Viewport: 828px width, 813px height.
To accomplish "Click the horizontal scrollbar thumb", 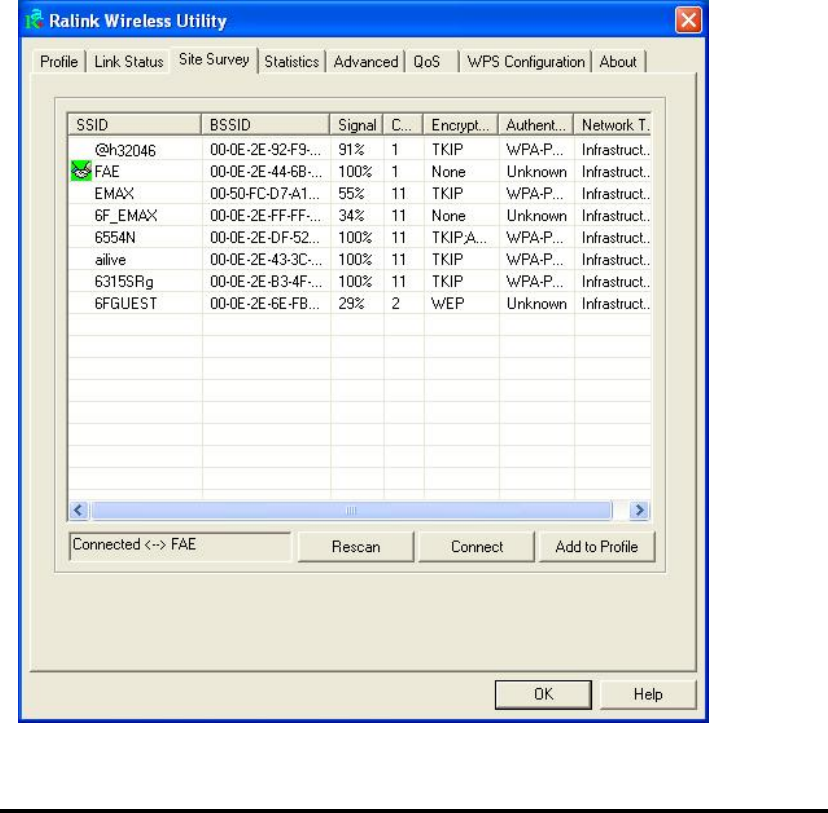I will pyautogui.click(x=352, y=510).
